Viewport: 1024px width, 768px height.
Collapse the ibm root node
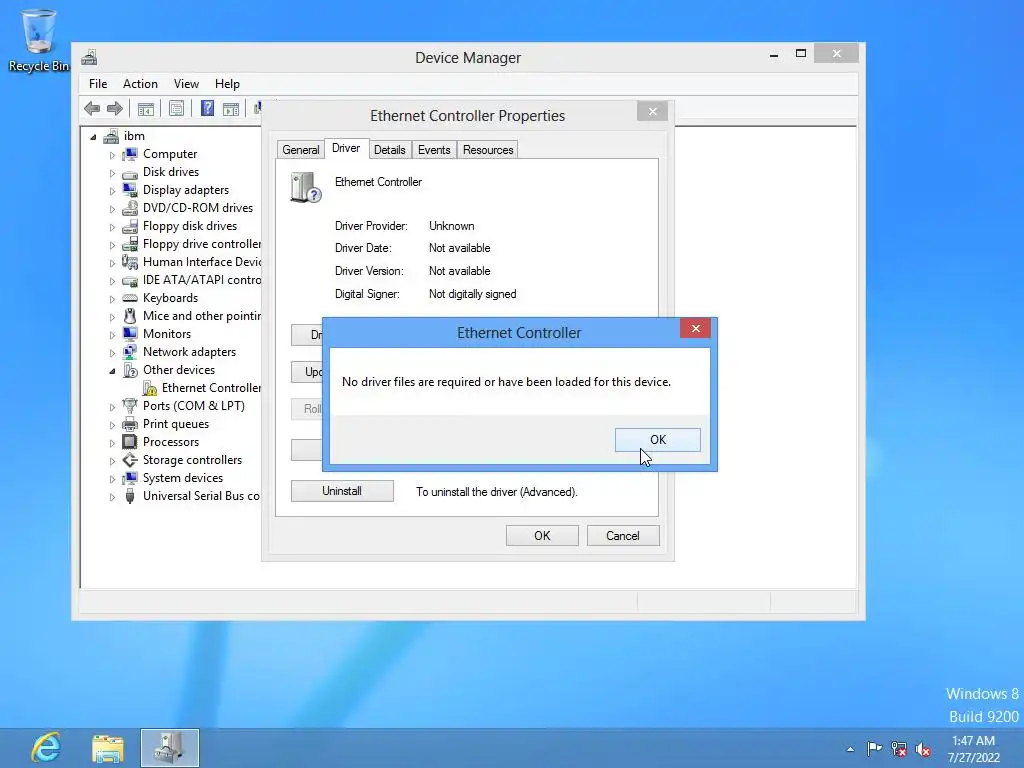coord(93,137)
